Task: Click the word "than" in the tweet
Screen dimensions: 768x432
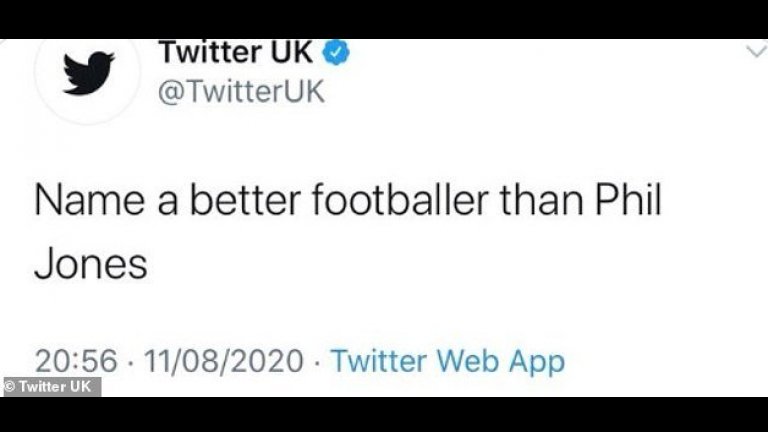Action: [x=545, y=200]
